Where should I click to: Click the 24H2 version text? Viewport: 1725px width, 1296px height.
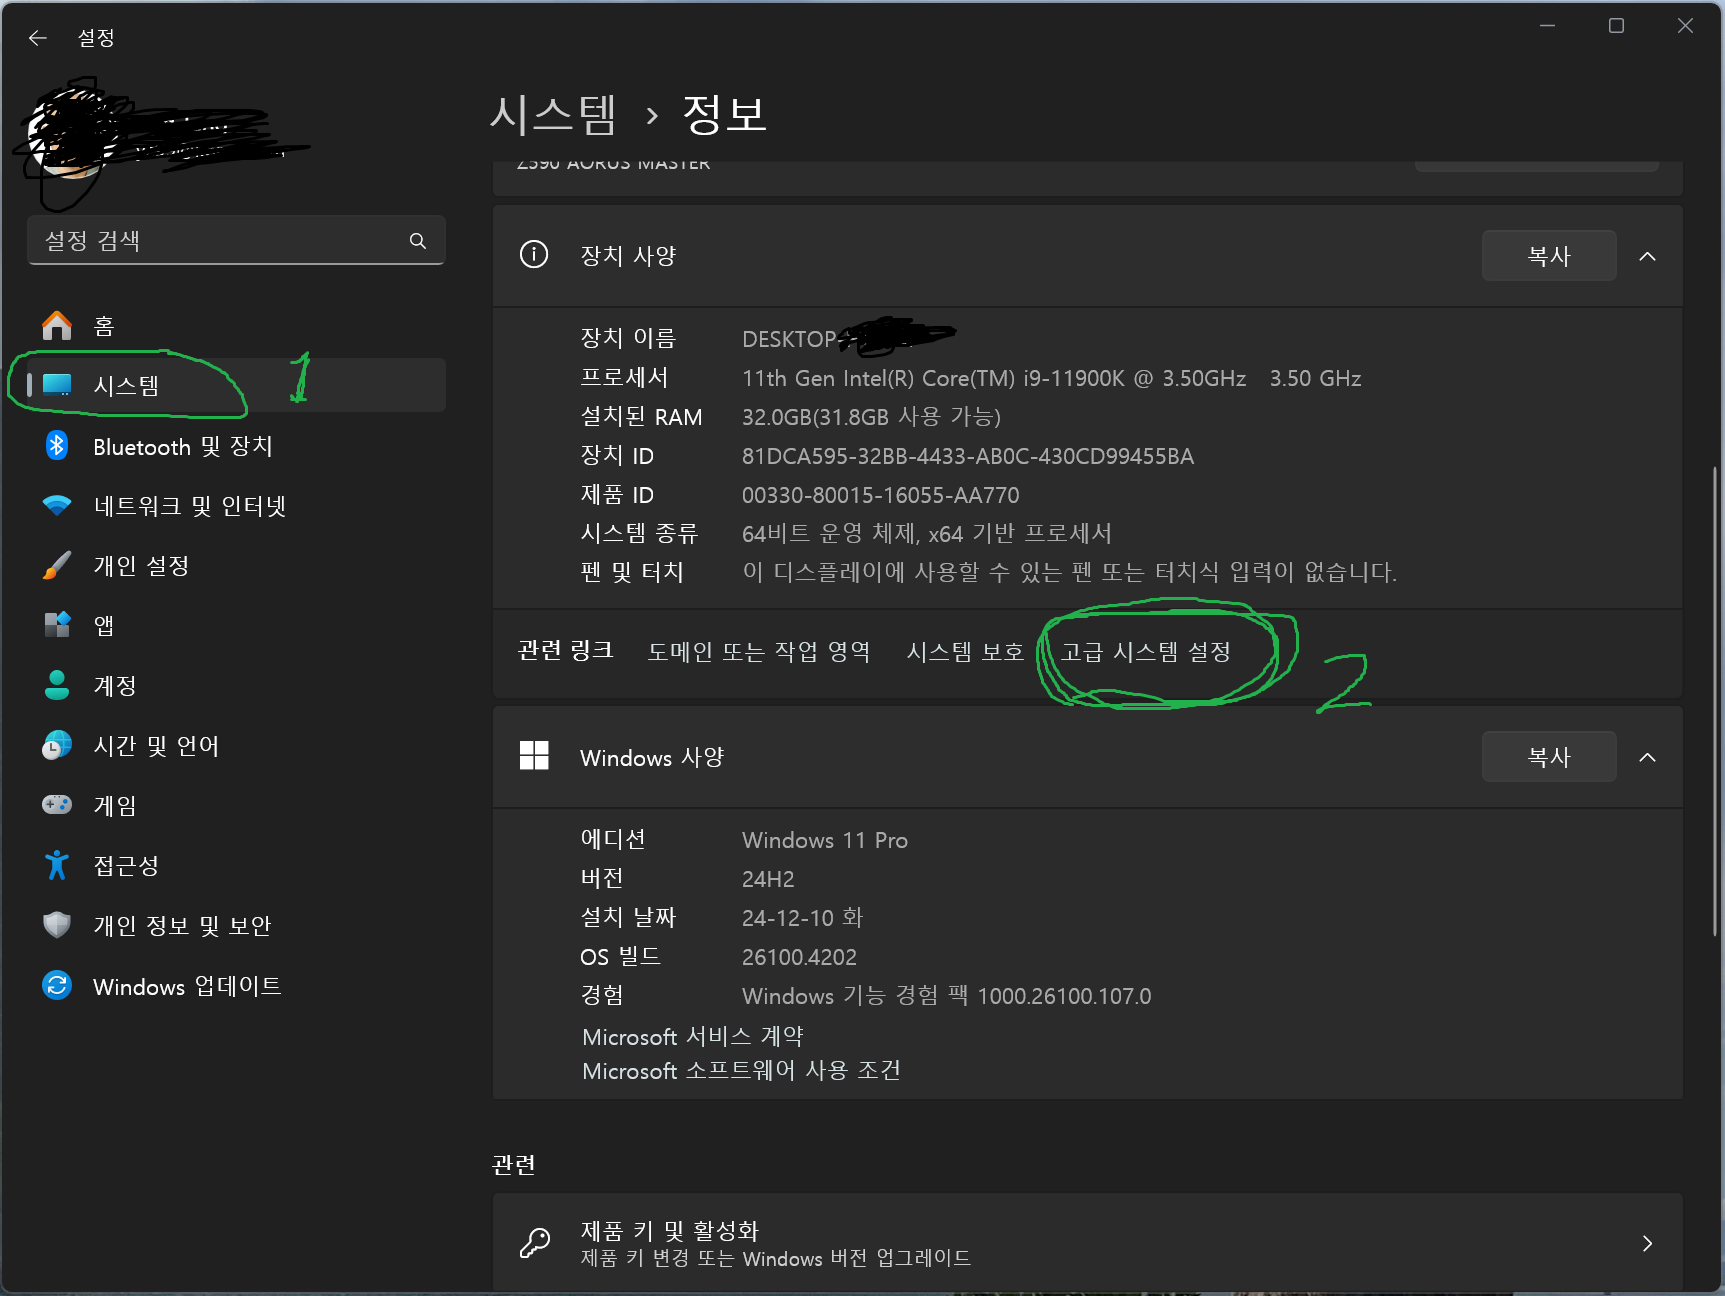[x=768, y=879]
